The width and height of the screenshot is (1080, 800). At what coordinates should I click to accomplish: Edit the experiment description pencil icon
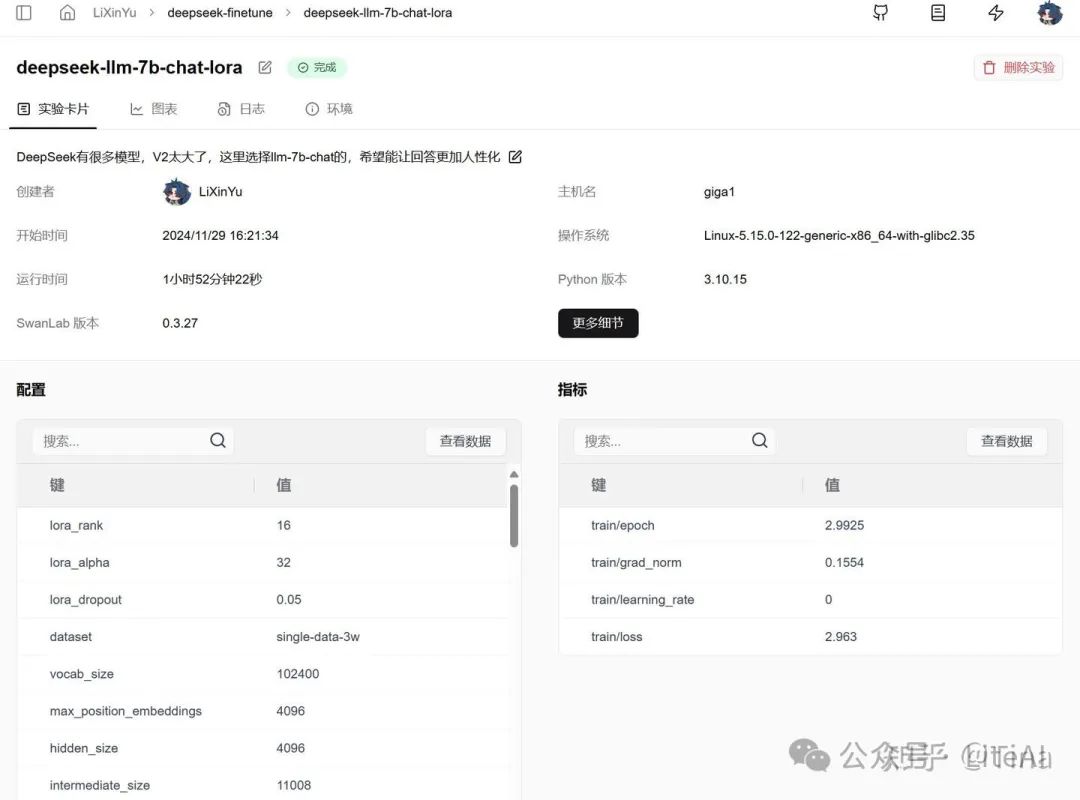[515, 156]
